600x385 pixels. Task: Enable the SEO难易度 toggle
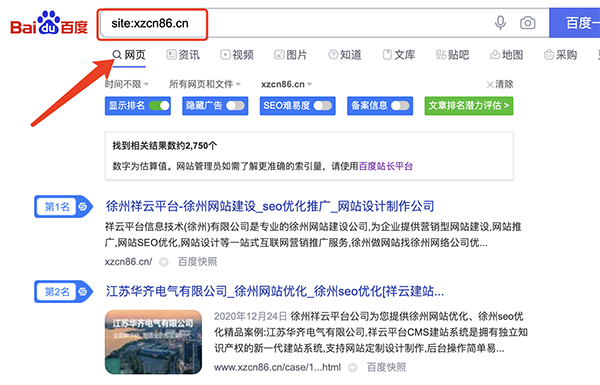pos(323,106)
